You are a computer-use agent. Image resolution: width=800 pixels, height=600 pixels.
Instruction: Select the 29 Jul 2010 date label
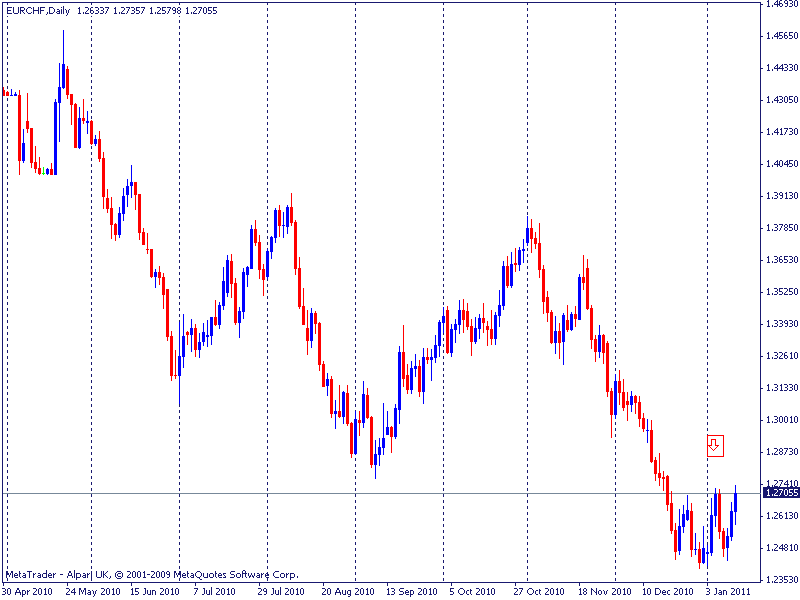(x=279, y=591)
